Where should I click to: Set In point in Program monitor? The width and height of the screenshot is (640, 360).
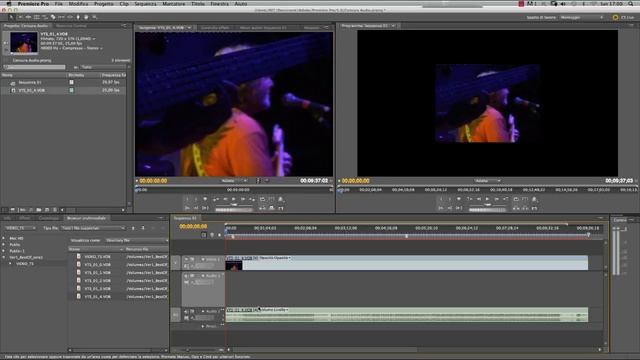[441, 199]
